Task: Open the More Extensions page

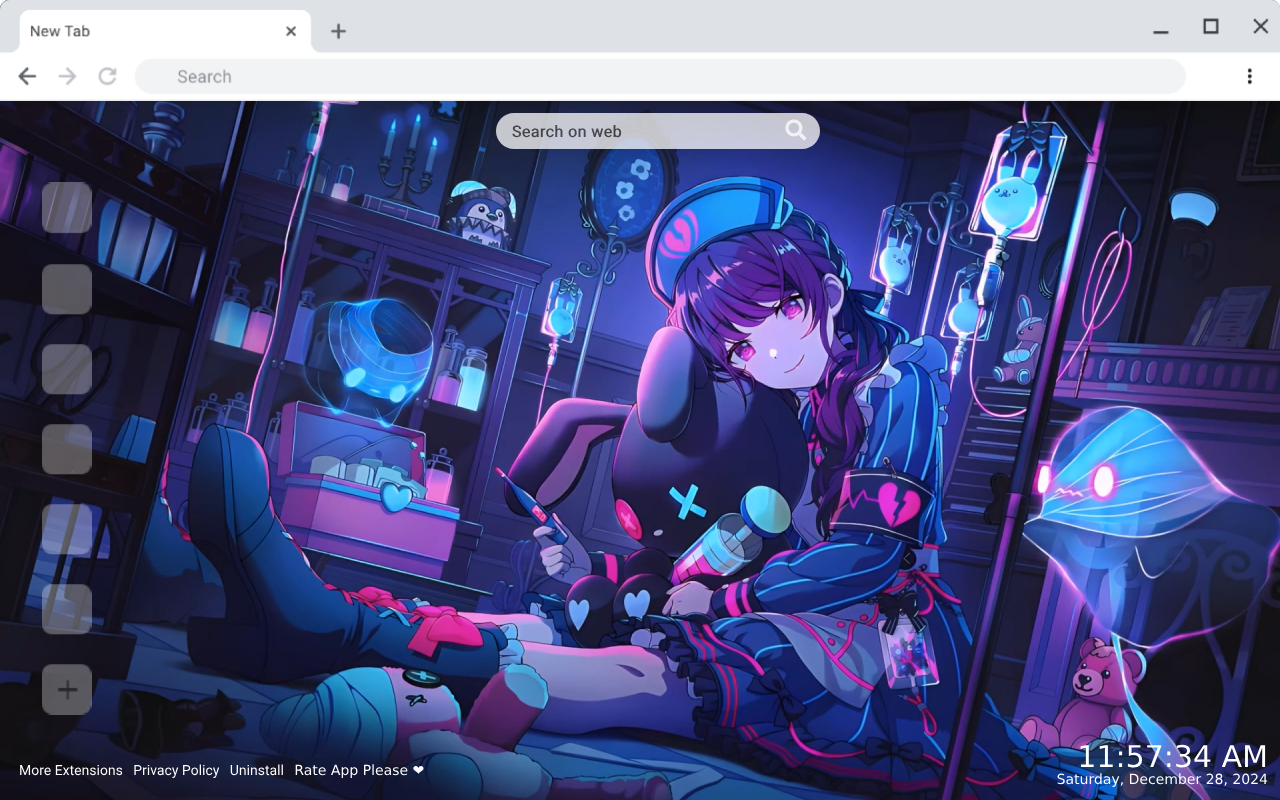Action: 71,770
